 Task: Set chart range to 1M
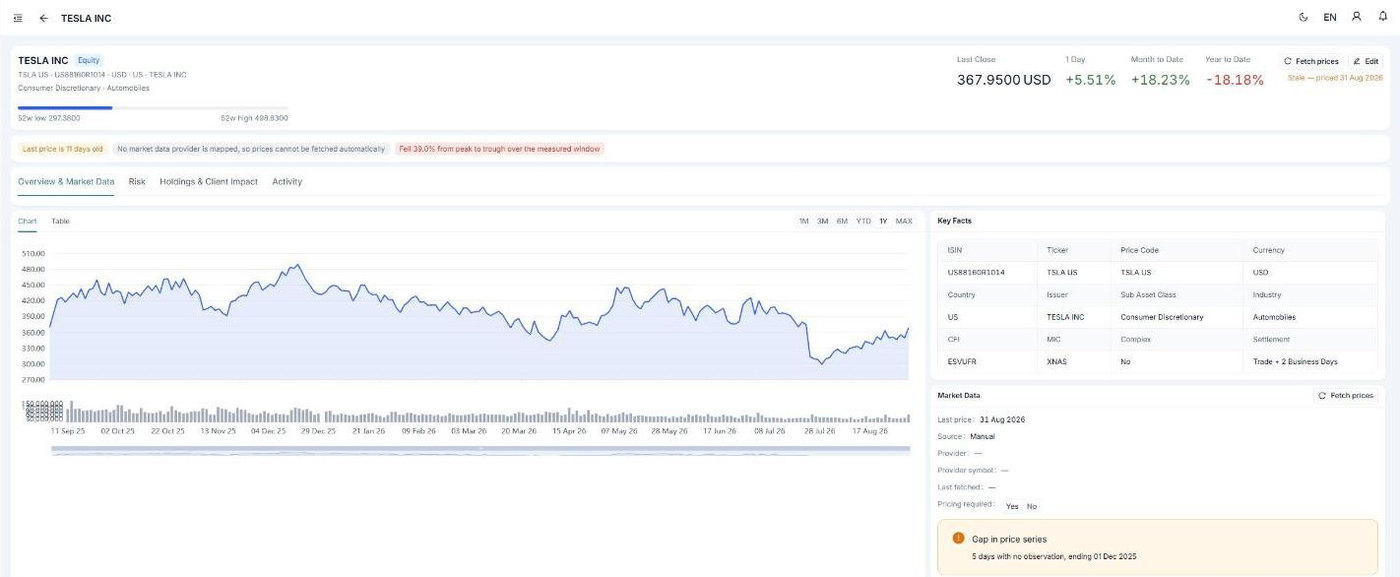click(x=804, y=221)
